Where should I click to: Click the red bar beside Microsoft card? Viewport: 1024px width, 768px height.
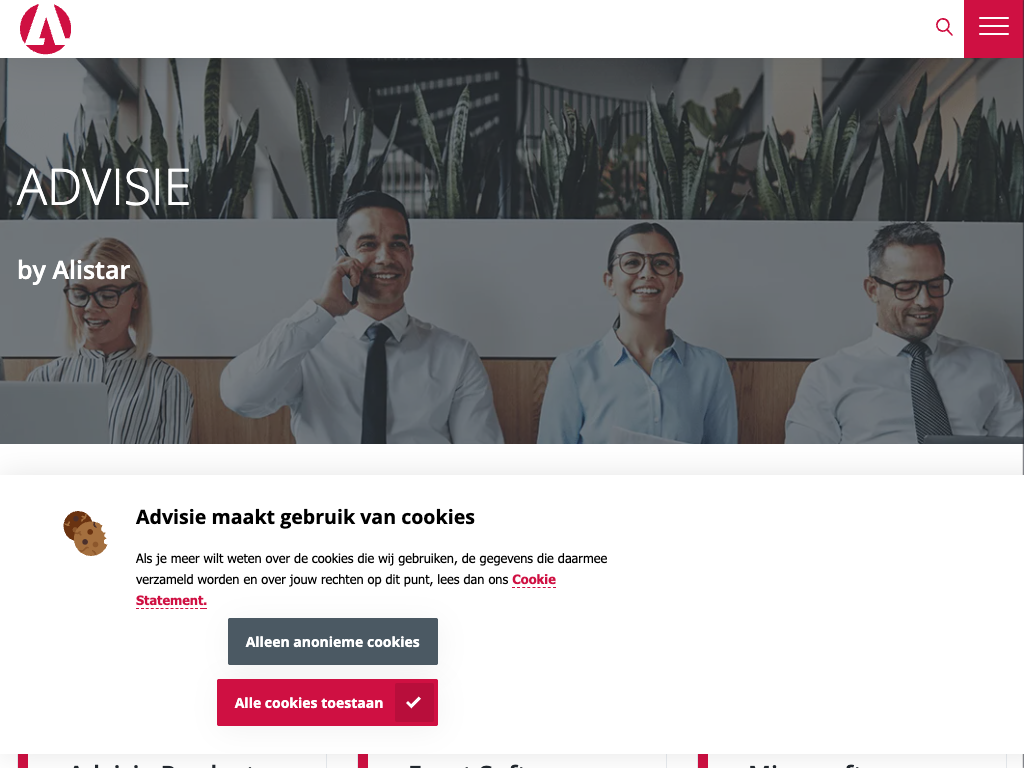pyautogui.click(x=703, y=761)
